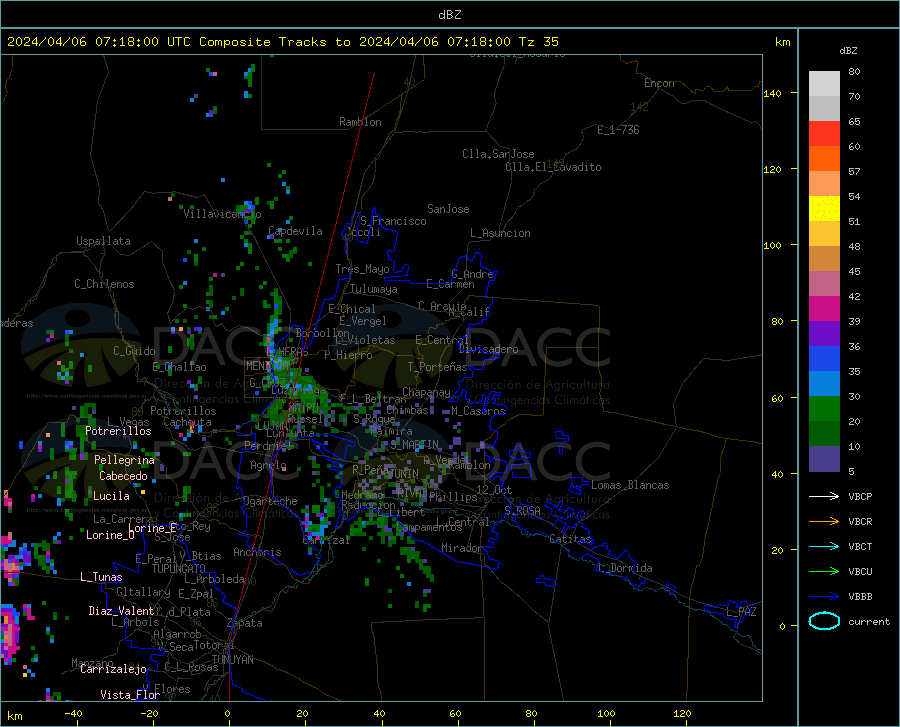
Task: Click the Catitas map label
Action: coord(571,539)
